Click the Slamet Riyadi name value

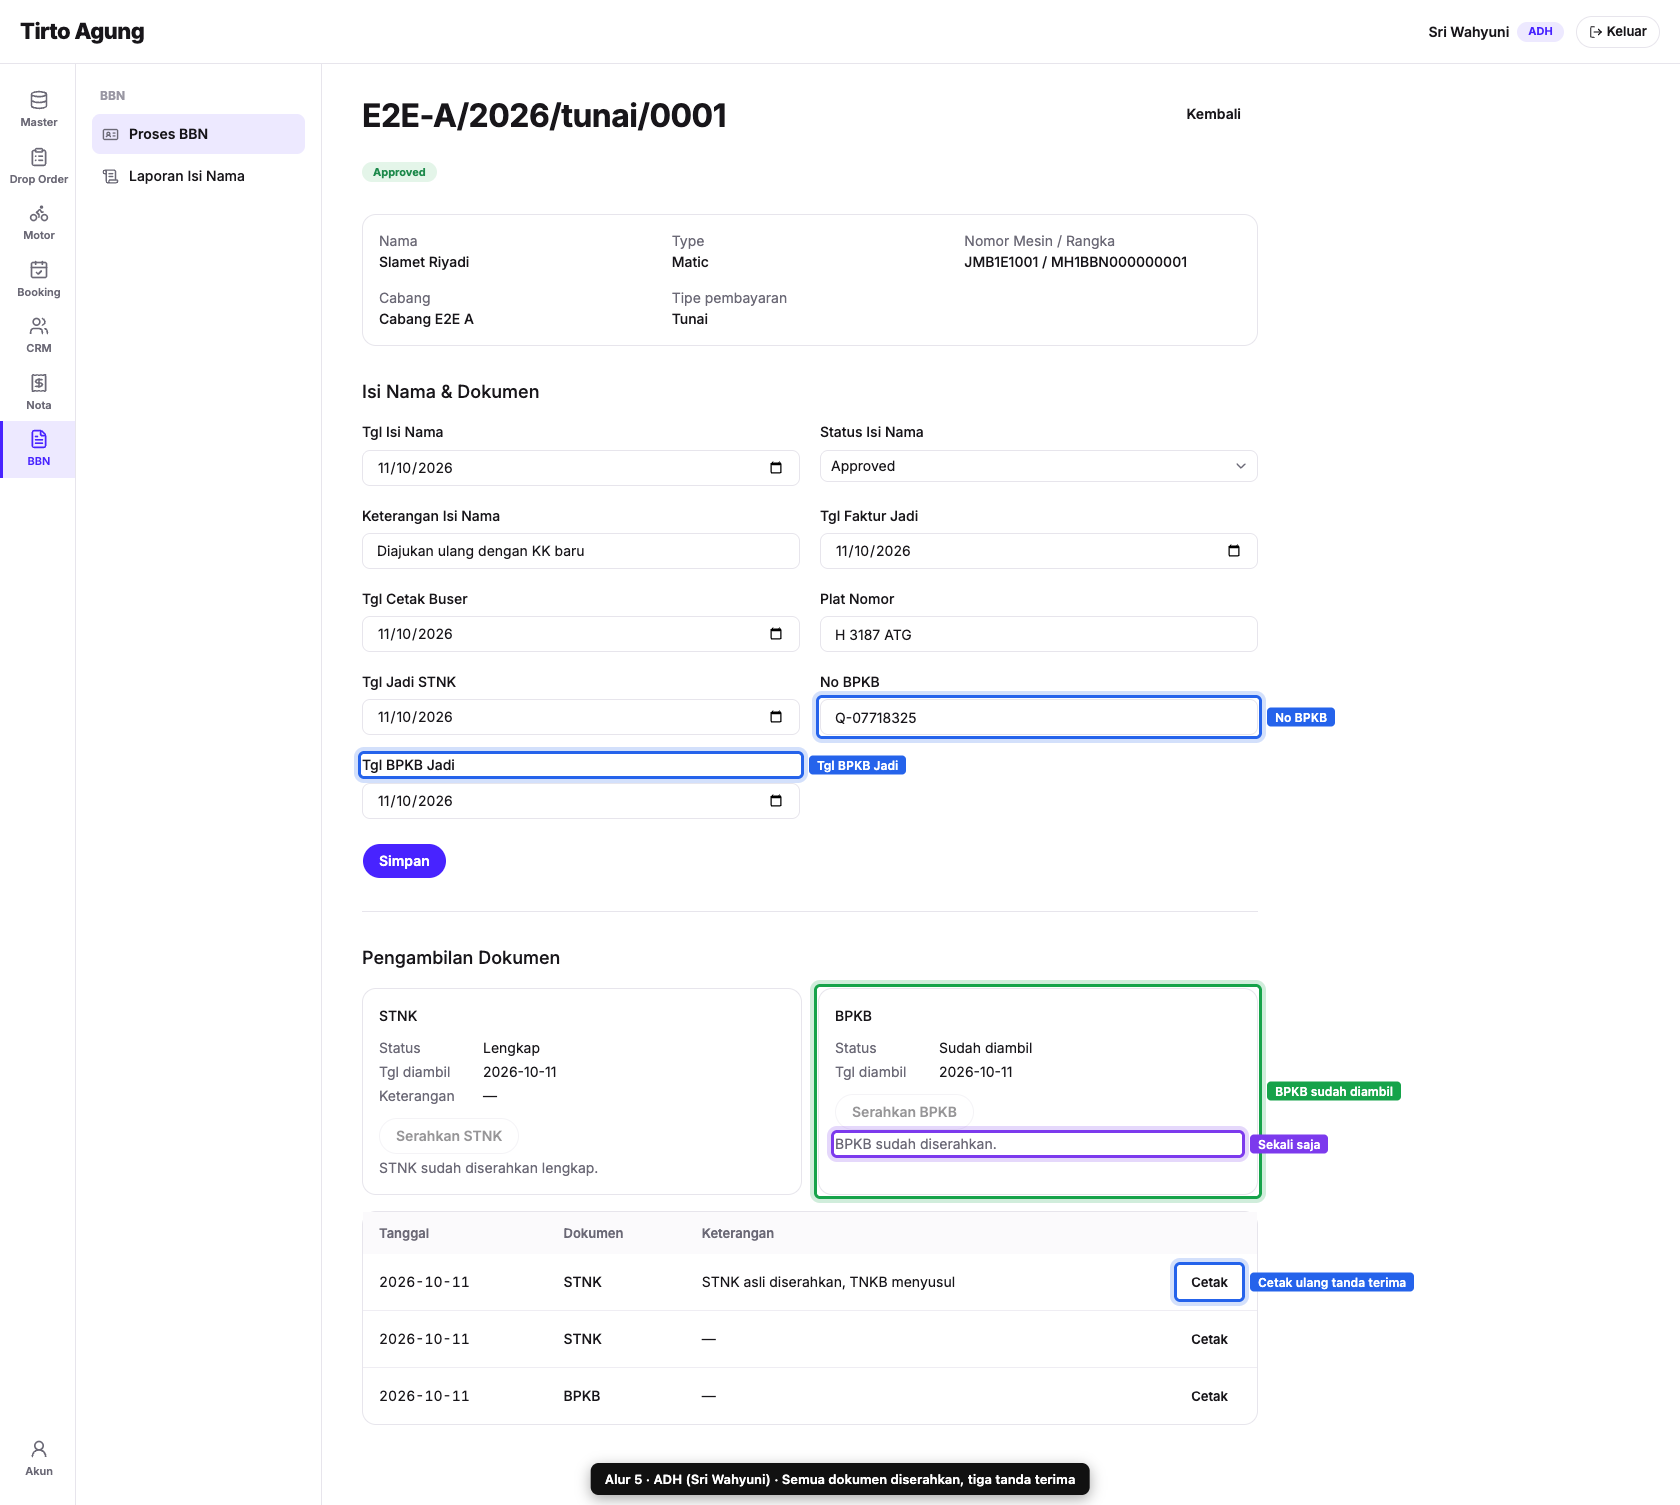pyautogui.click(x=424, y=262)
